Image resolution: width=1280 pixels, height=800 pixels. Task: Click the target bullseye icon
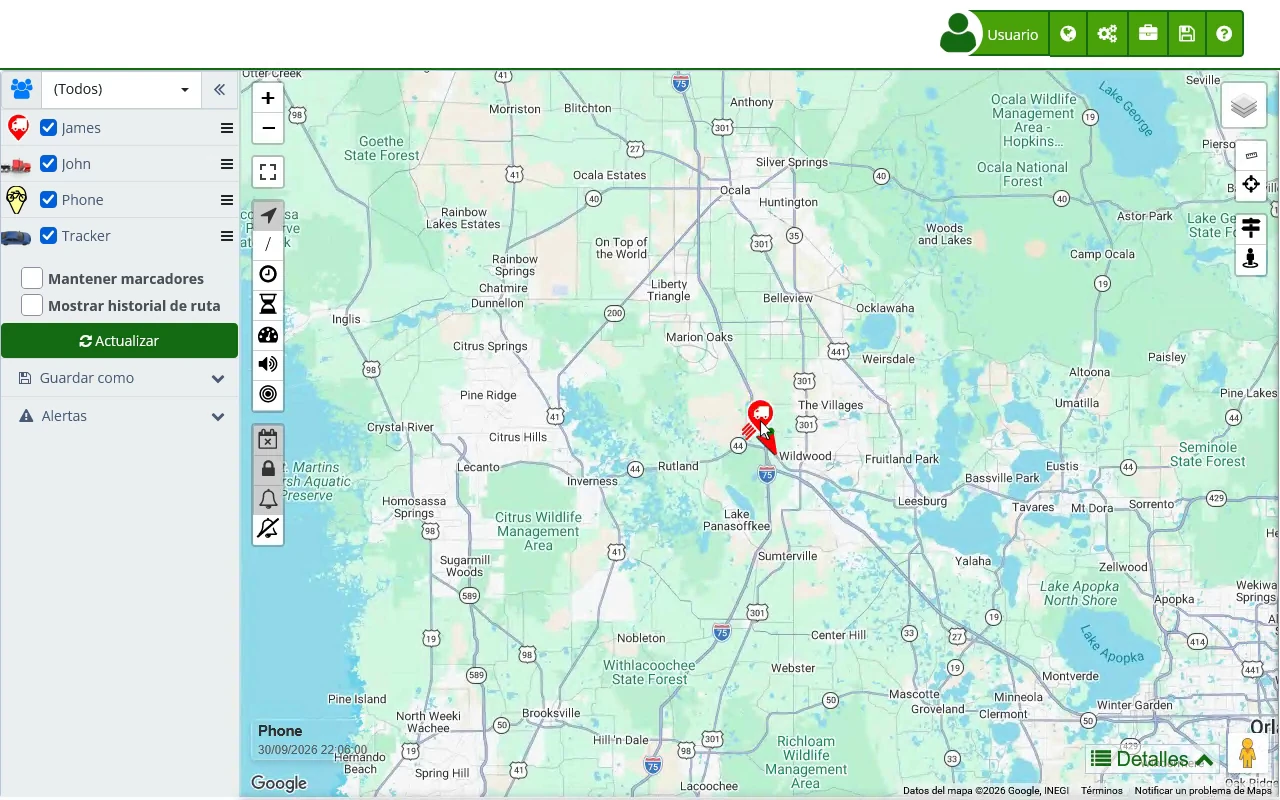click(268, 394)
